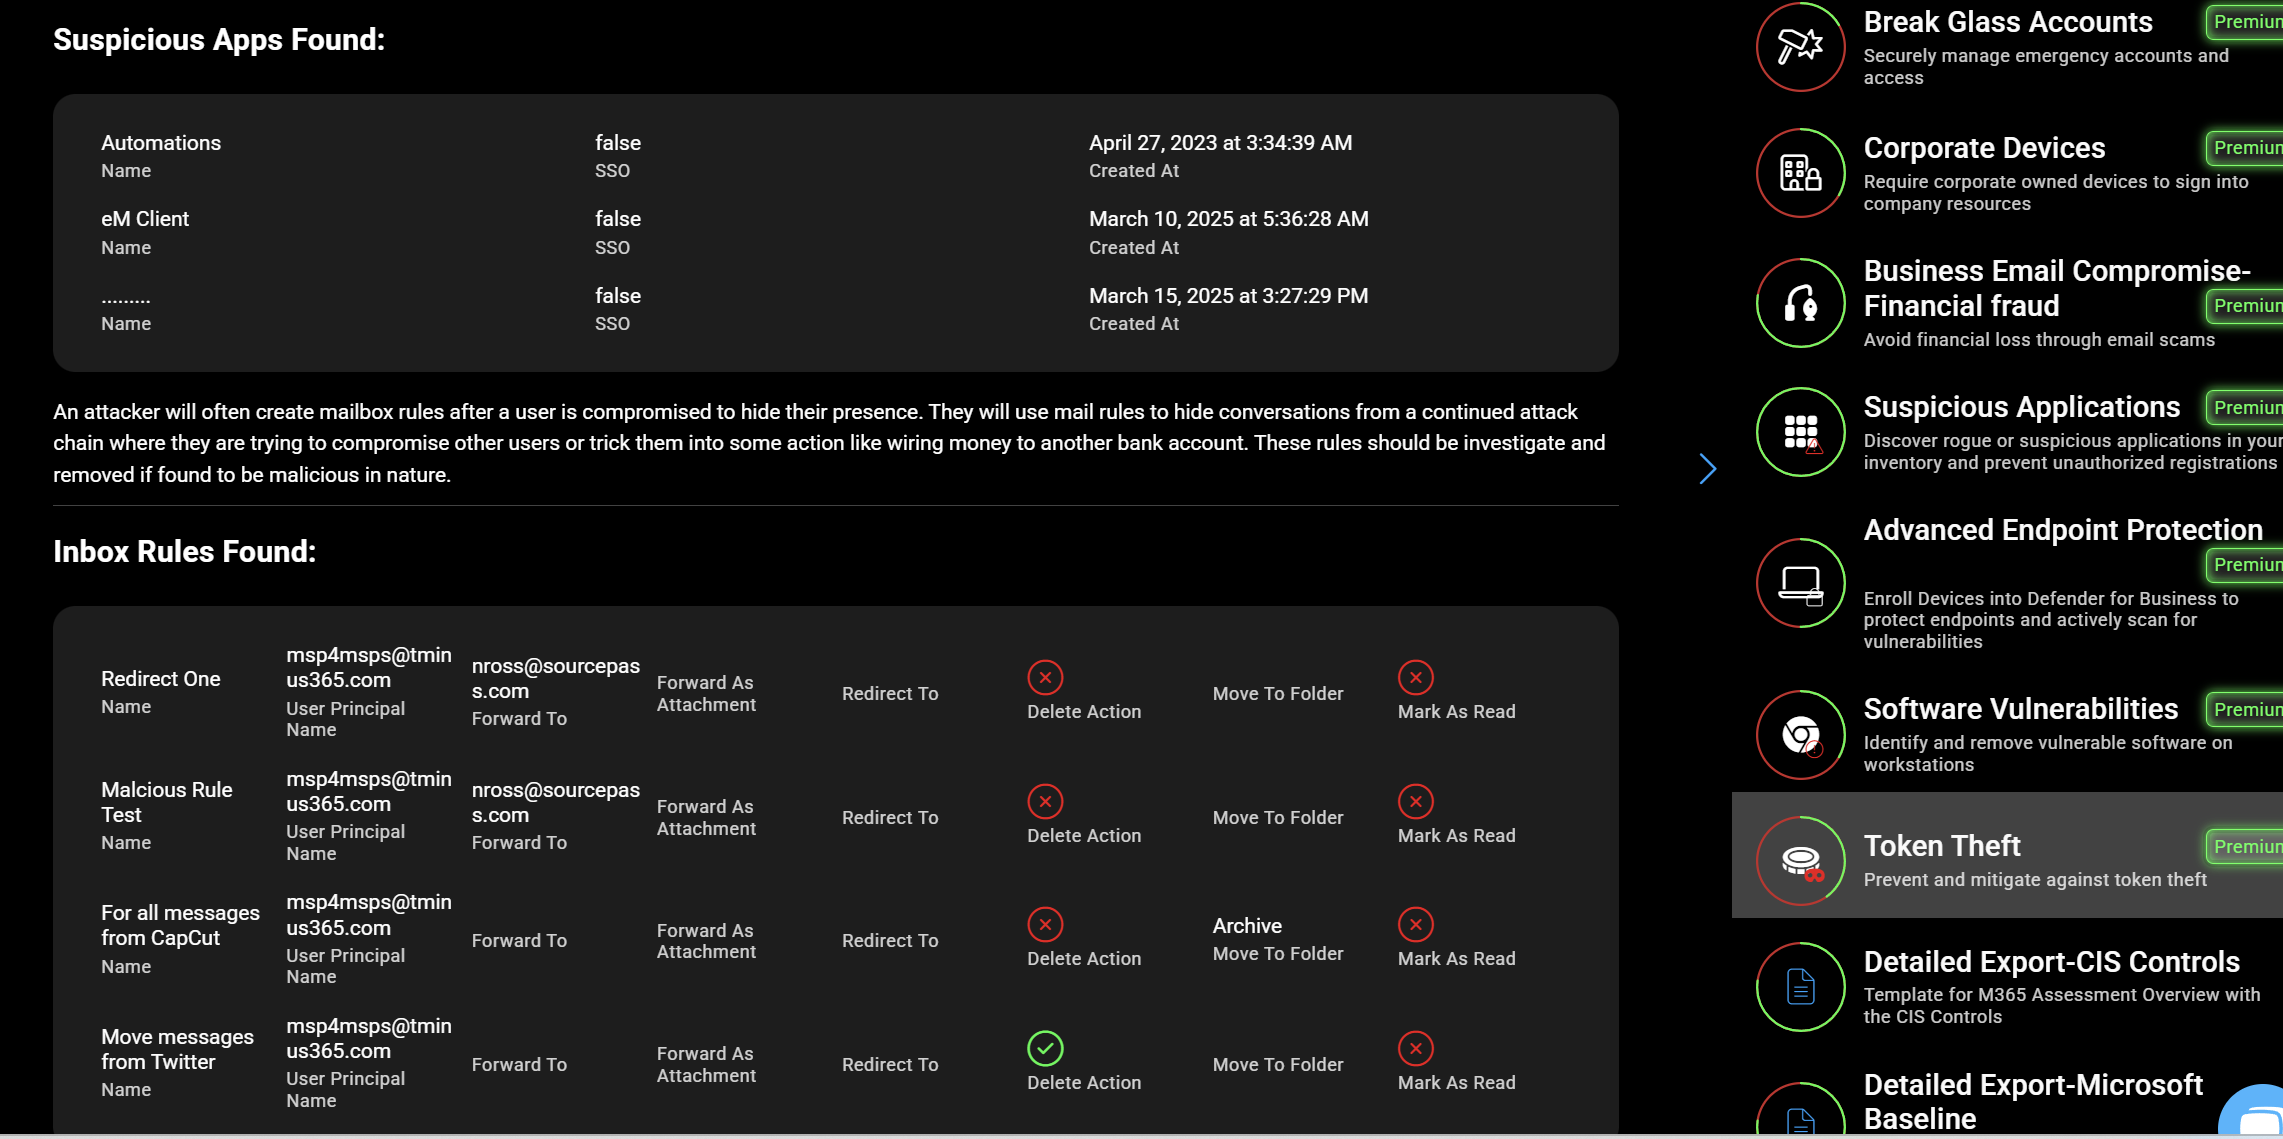Viewport: 2283px width, 1139px height.
Task: Expand the side panel with blue chevron
Action: click(1707, 469)
